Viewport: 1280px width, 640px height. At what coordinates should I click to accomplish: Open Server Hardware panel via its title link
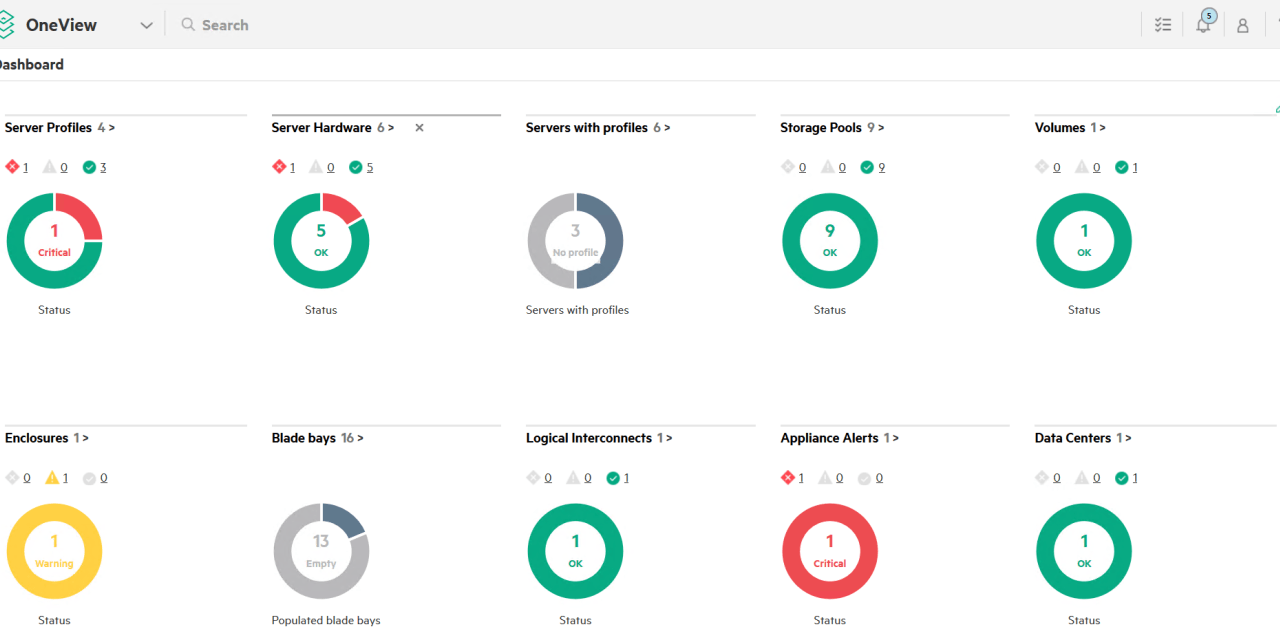tap(322, 127)
